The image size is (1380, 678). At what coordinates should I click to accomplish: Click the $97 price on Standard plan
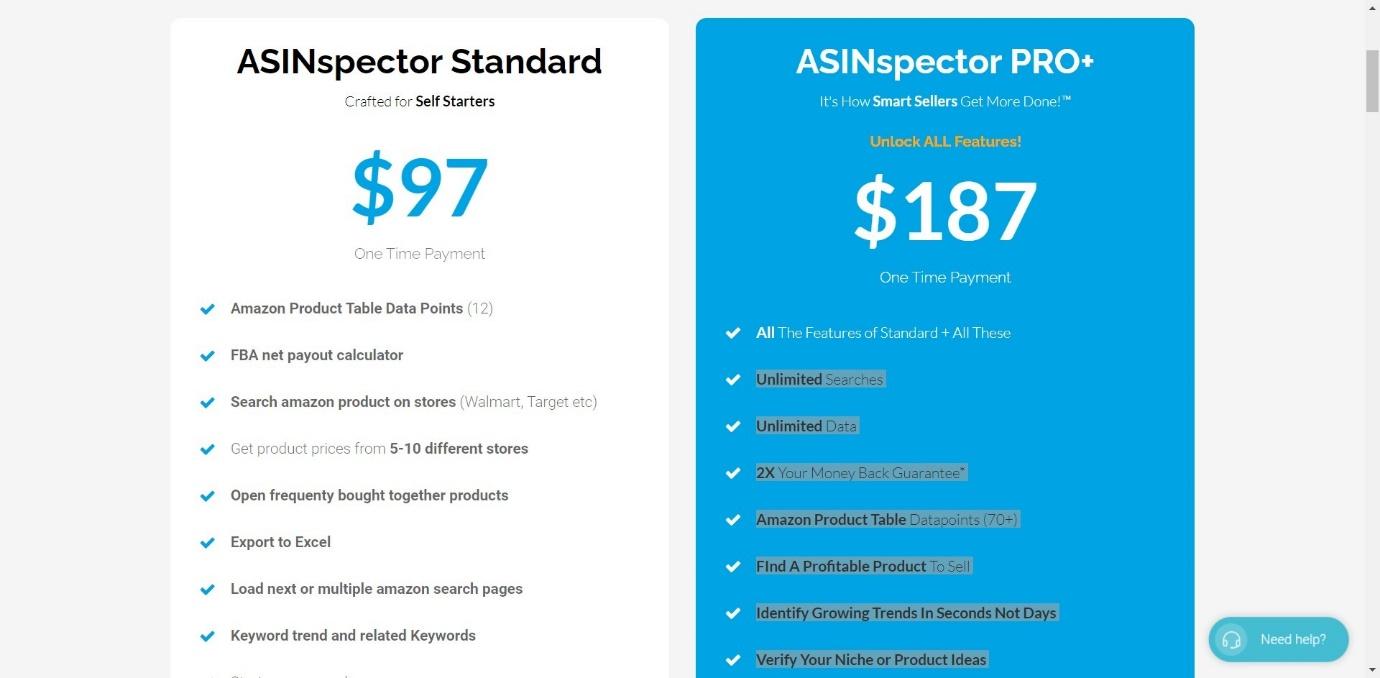click(420, 188)
